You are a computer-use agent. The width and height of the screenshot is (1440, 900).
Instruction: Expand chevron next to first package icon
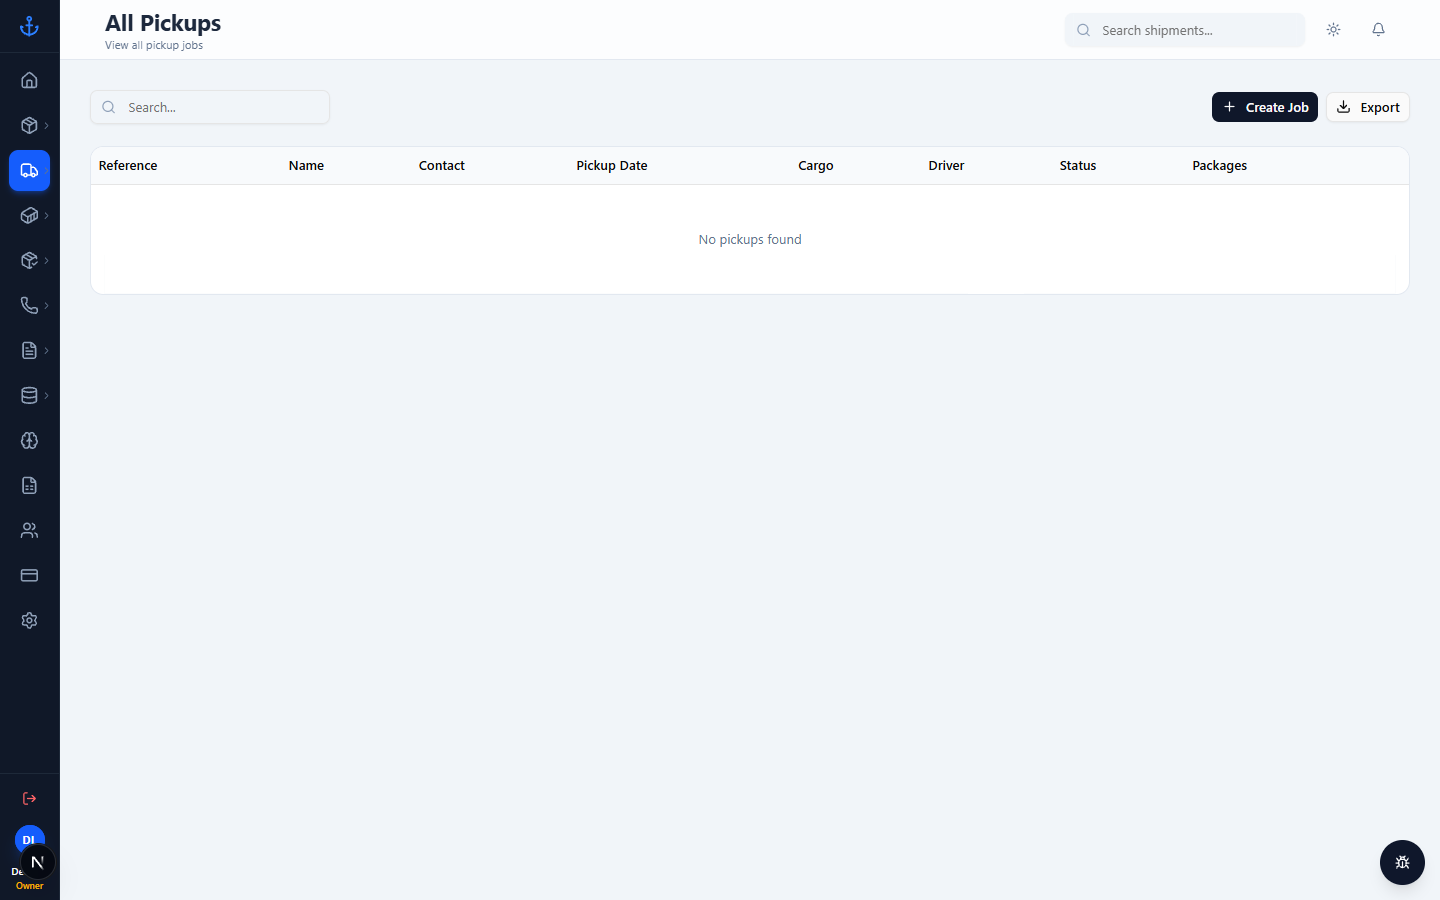click(x=46, y=125)
